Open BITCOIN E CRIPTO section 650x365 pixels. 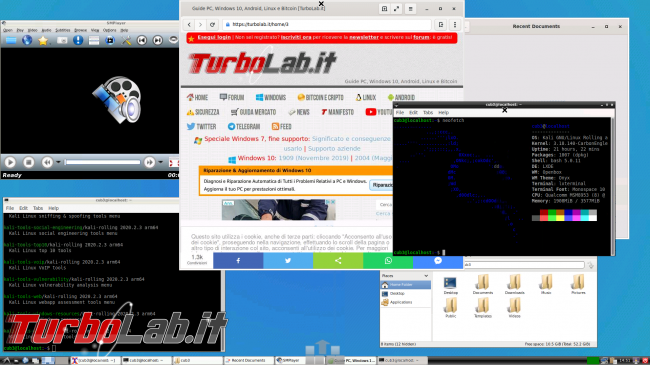320,97
